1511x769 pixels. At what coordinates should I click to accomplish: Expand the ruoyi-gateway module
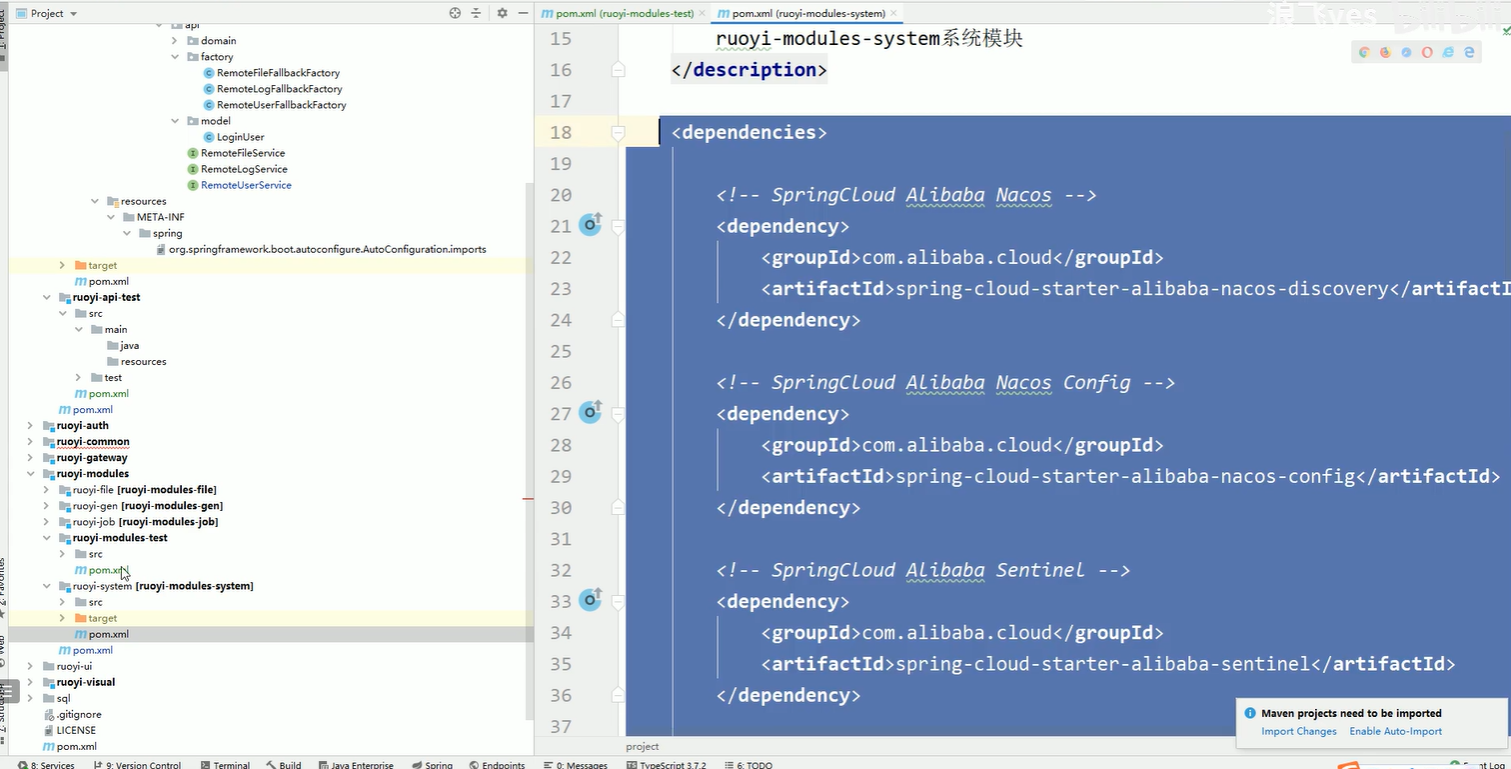30,457
